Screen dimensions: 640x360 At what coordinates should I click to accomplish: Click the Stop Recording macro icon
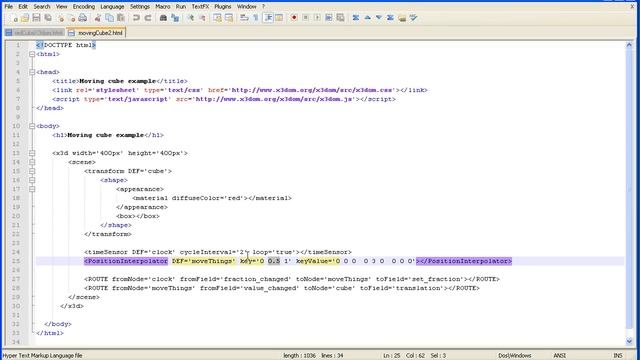(x=305, y=18)
